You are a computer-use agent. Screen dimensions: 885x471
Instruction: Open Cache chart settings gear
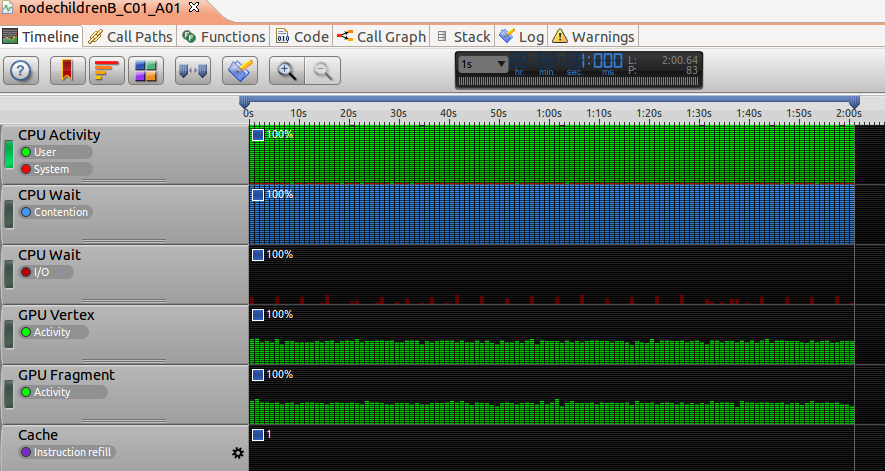[238, 453]
